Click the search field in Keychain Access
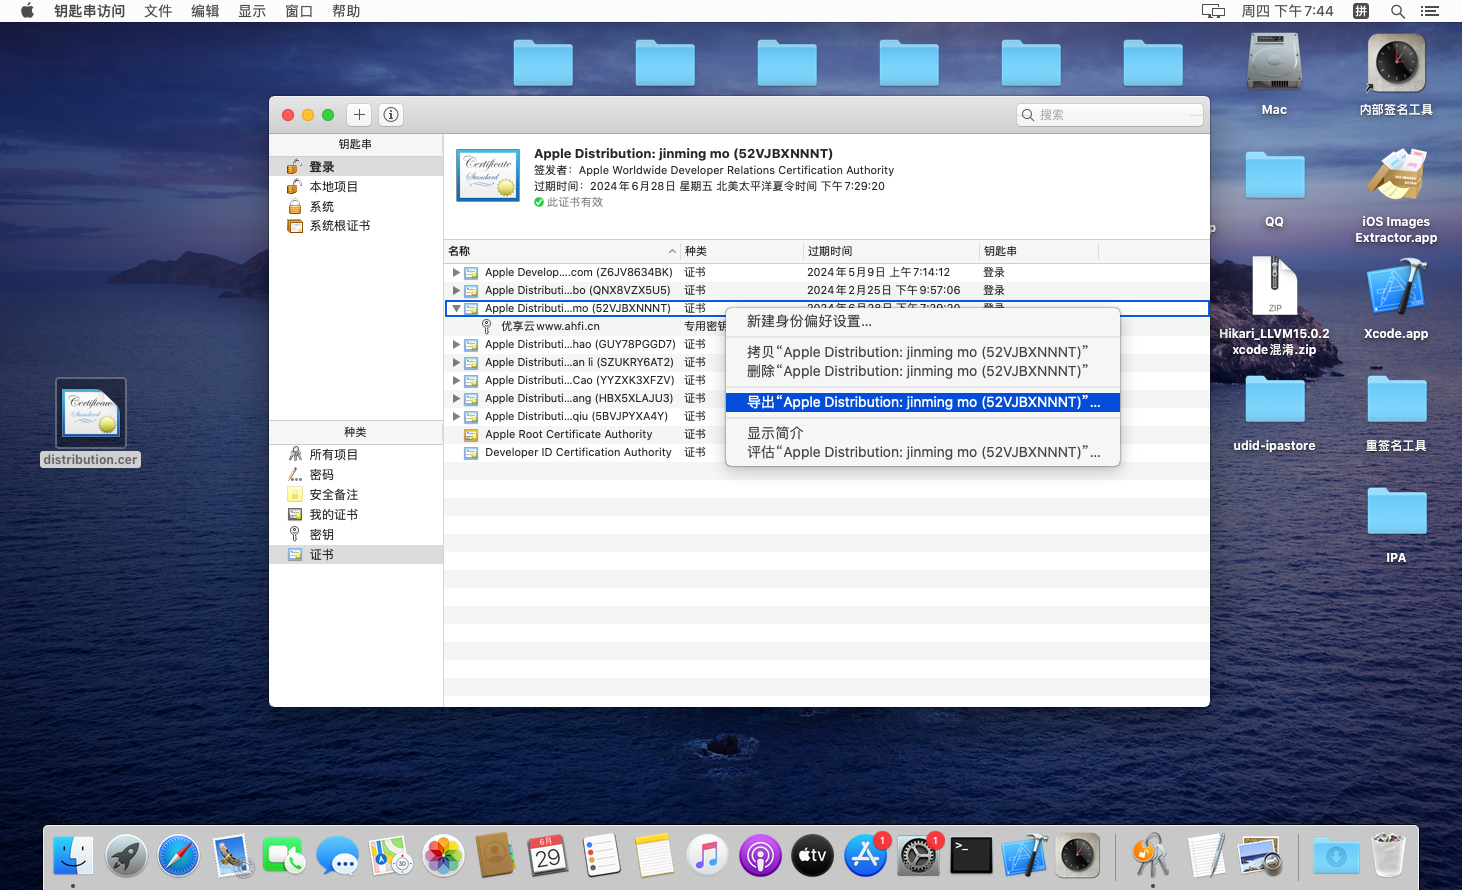Viewport: 1462px width, 890px height. [x=1110, y=115]
